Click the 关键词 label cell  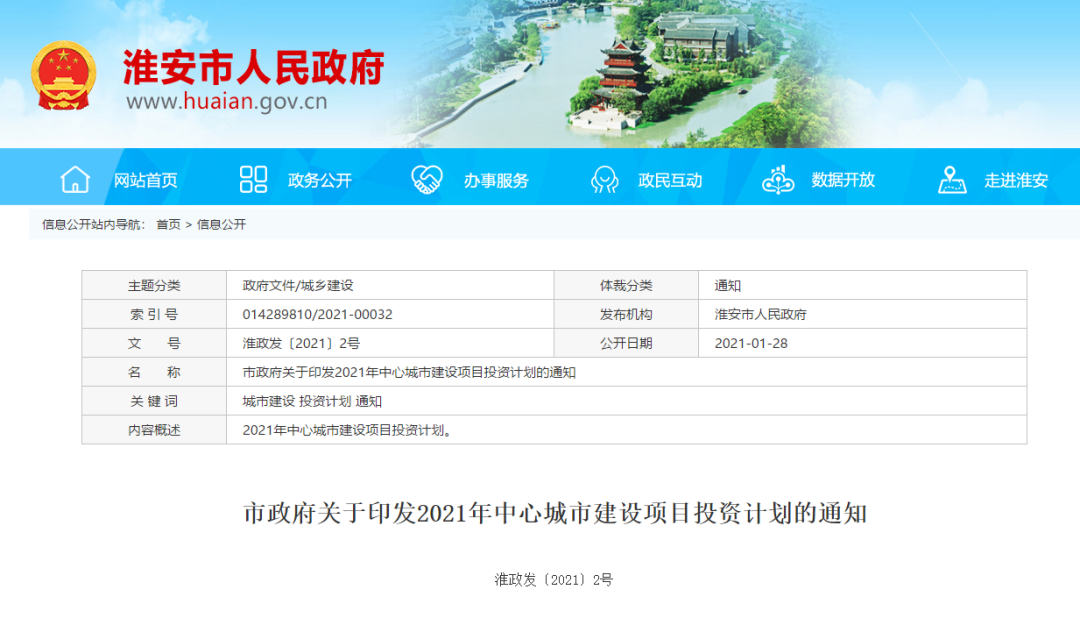pyautogui.click(x=154, y=401)
